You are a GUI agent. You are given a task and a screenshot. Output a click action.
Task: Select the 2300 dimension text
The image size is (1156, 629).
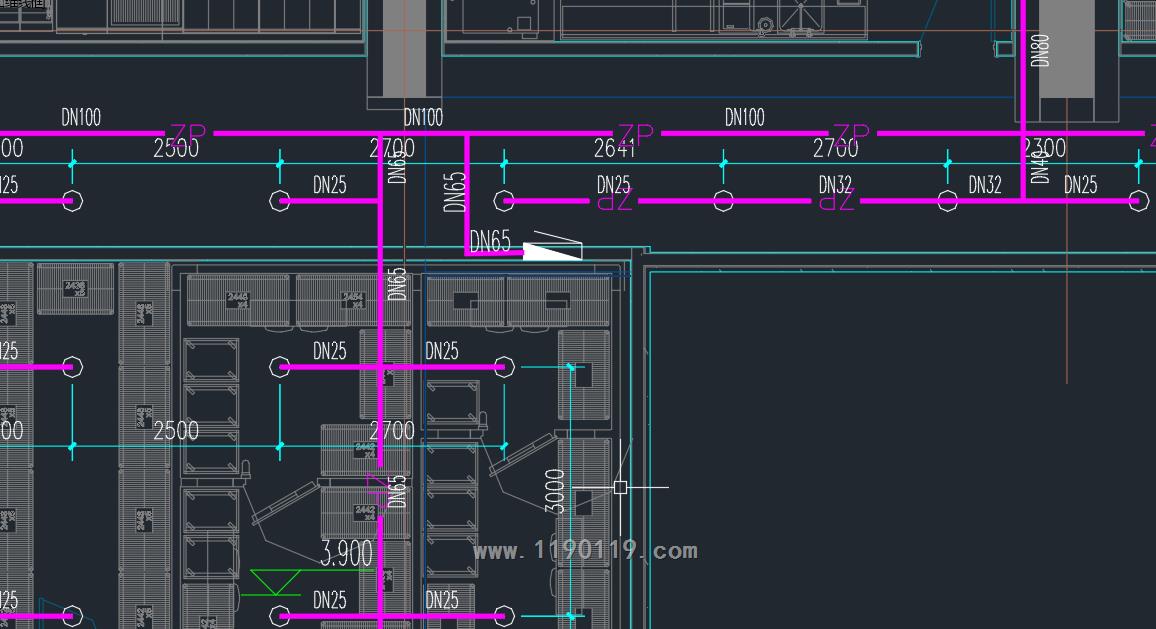point(1044,149)
